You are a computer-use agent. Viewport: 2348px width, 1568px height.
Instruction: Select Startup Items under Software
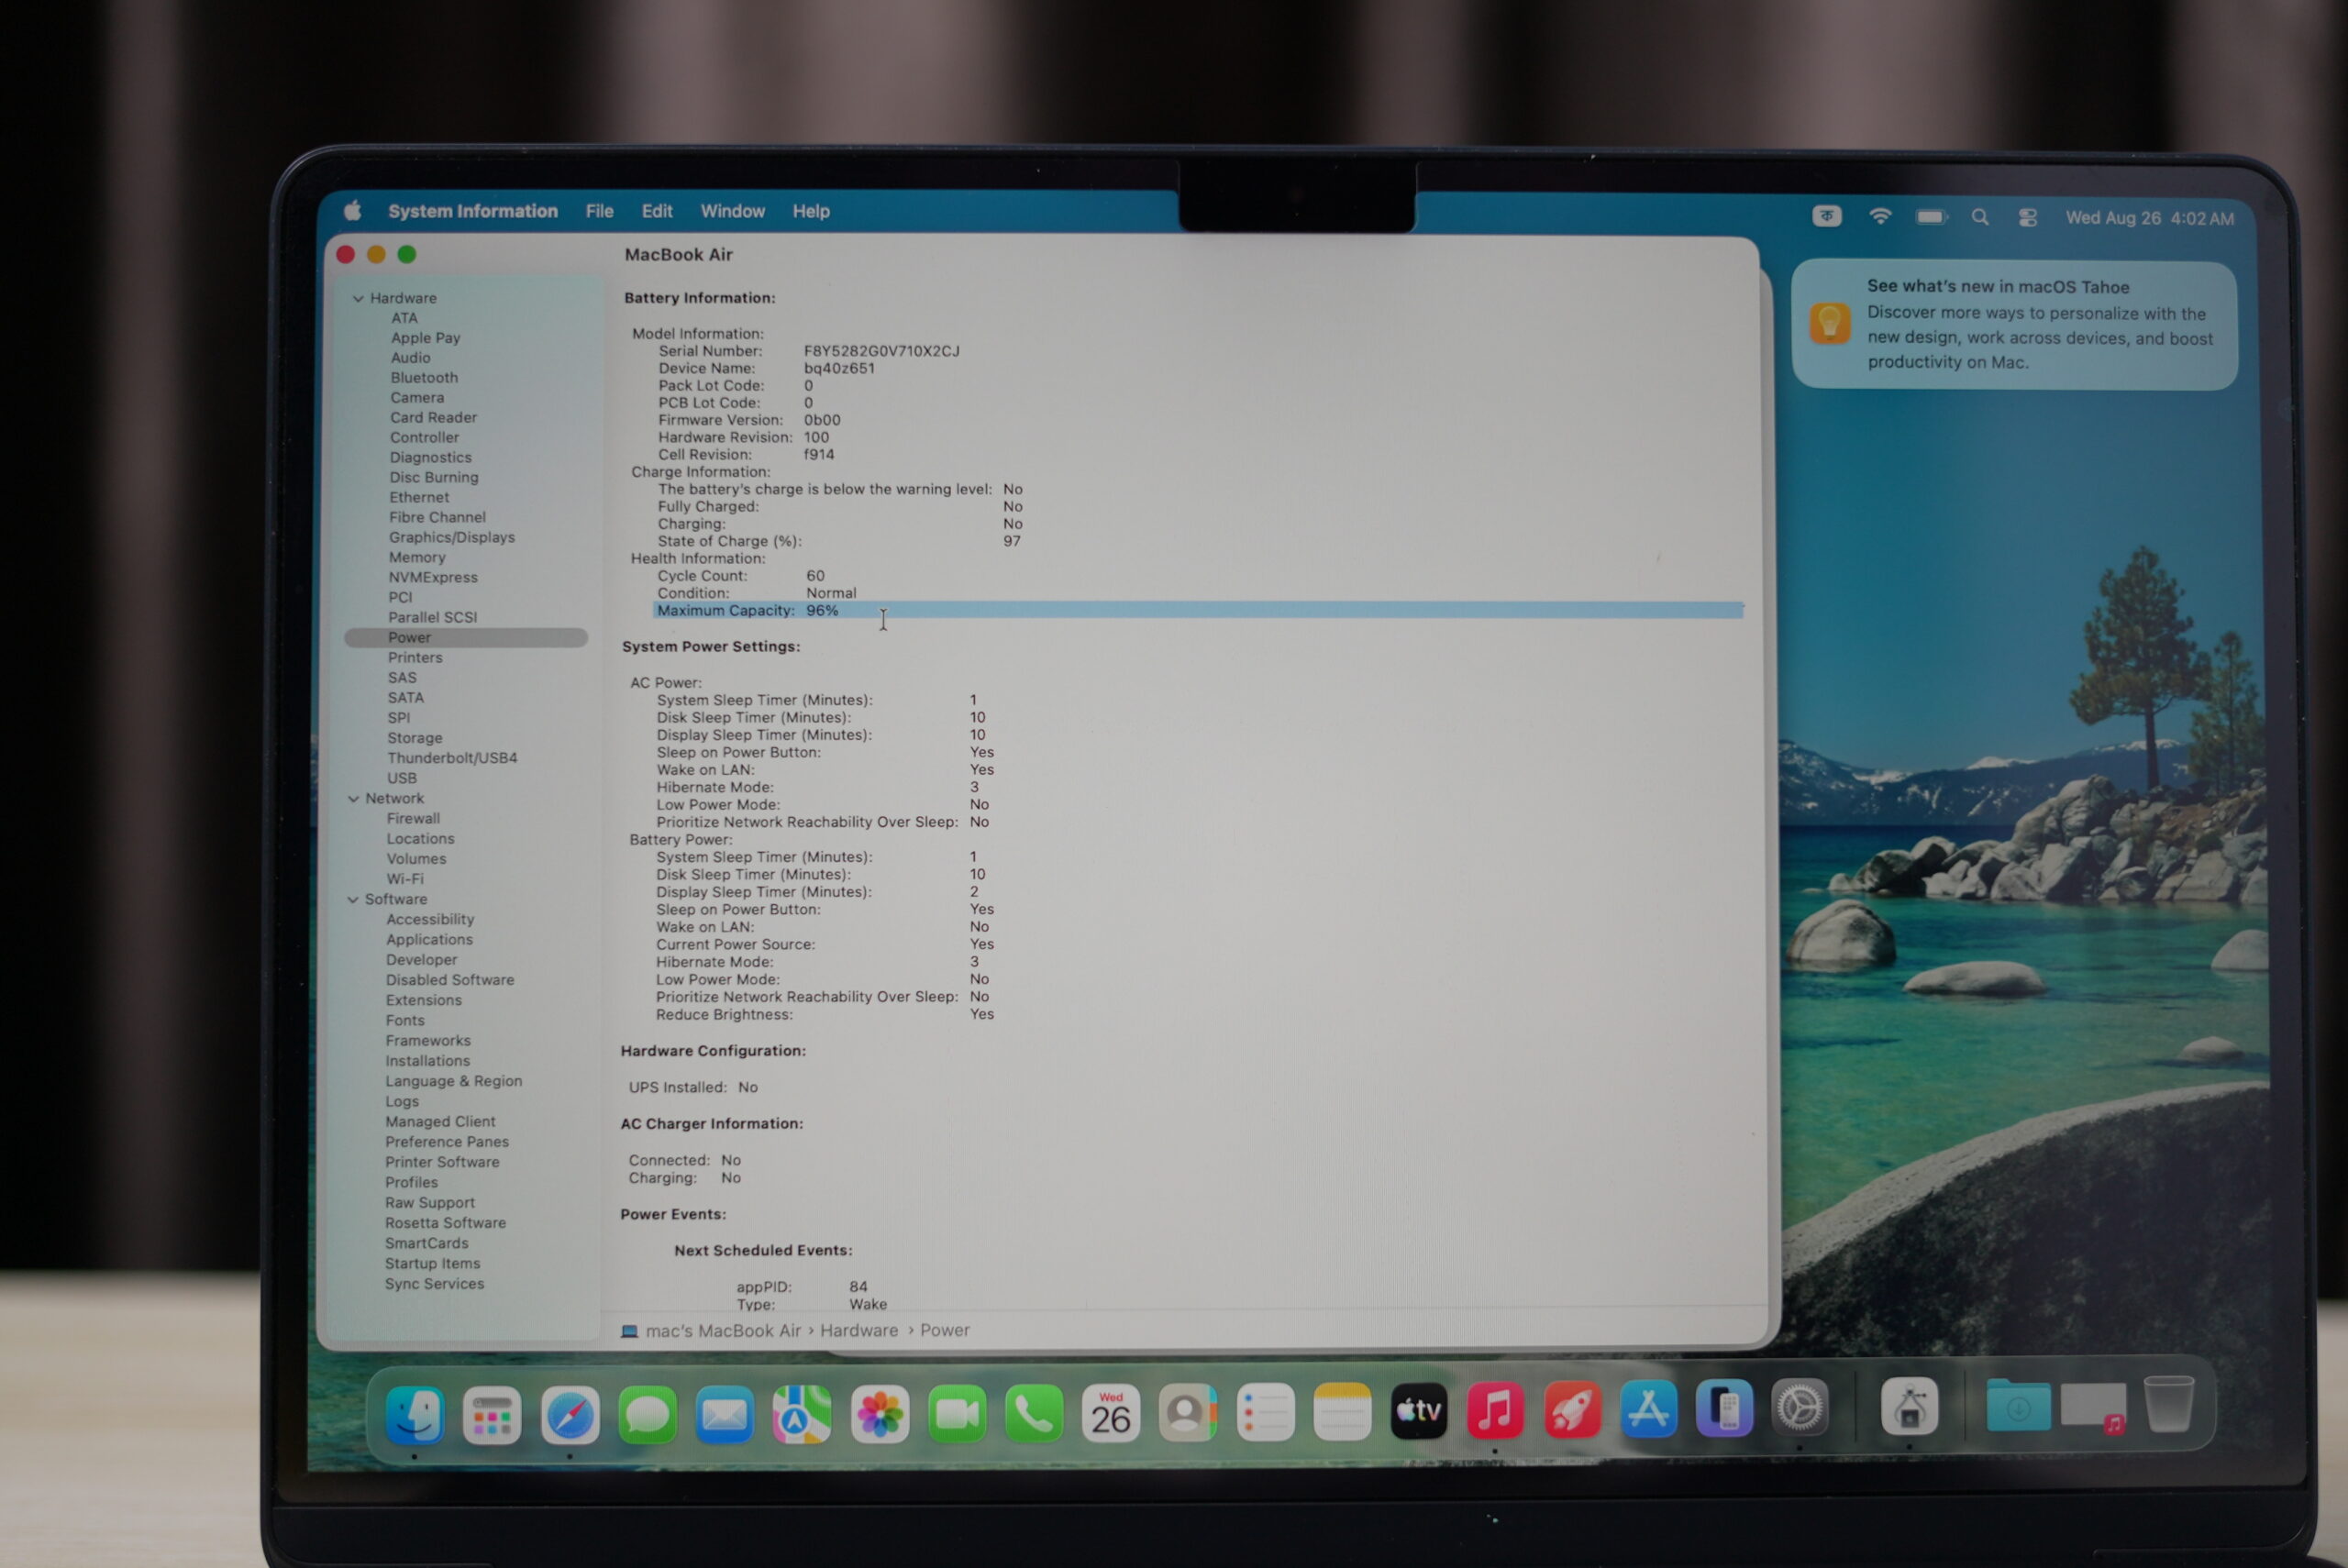click(x=432, y=1263)
